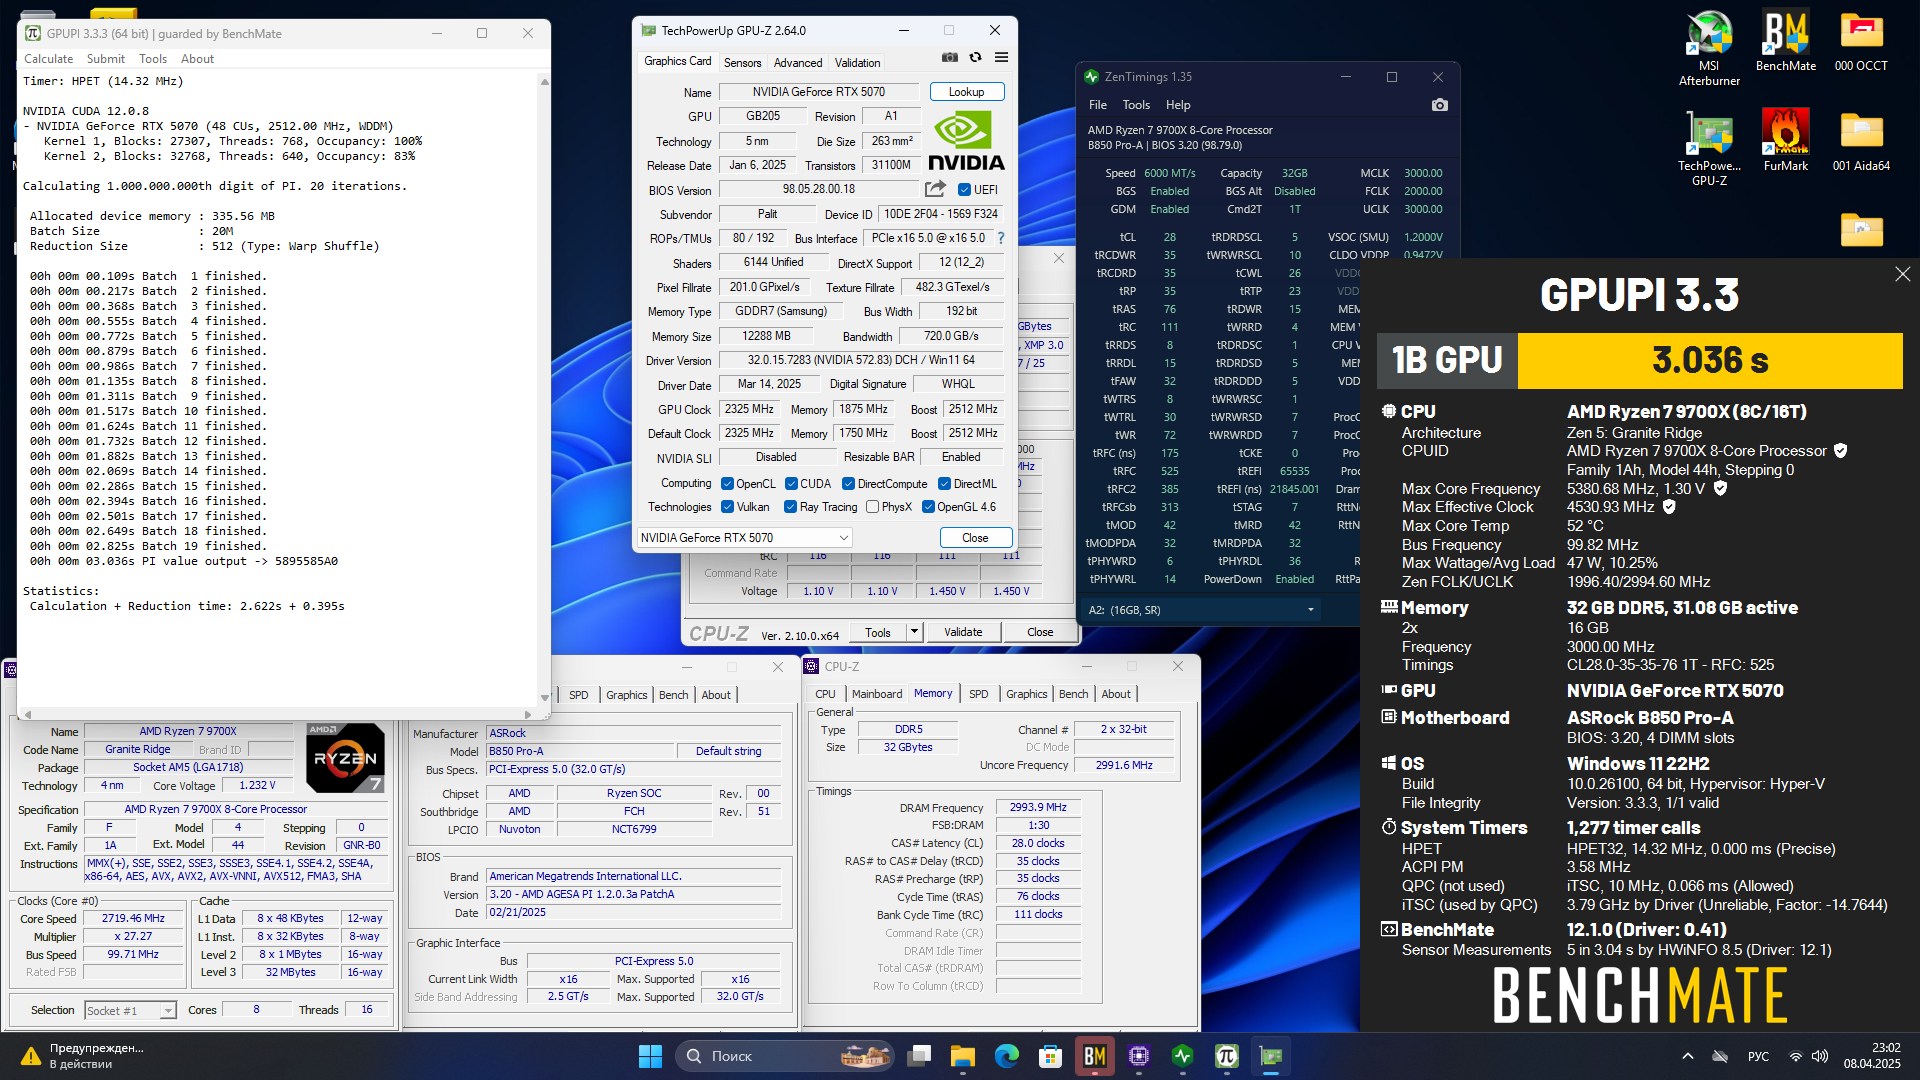Open the GPU selection dropdown in GPU-Z
This screenshot has height=1080, width=1920.
click(x=745, y=538)
